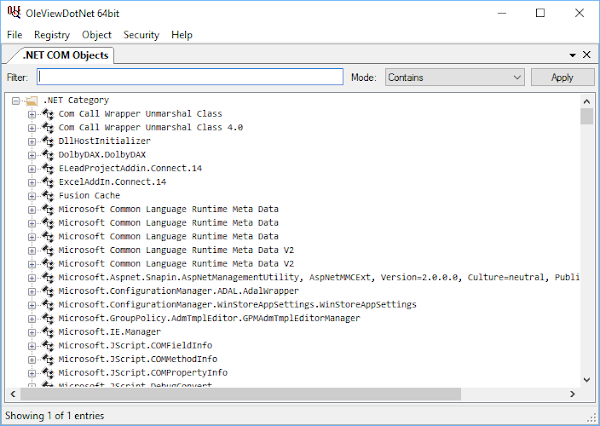Collapse the .NET Category tree node
This screenshot has width=600, height=426.
click(x=16, y=100)
